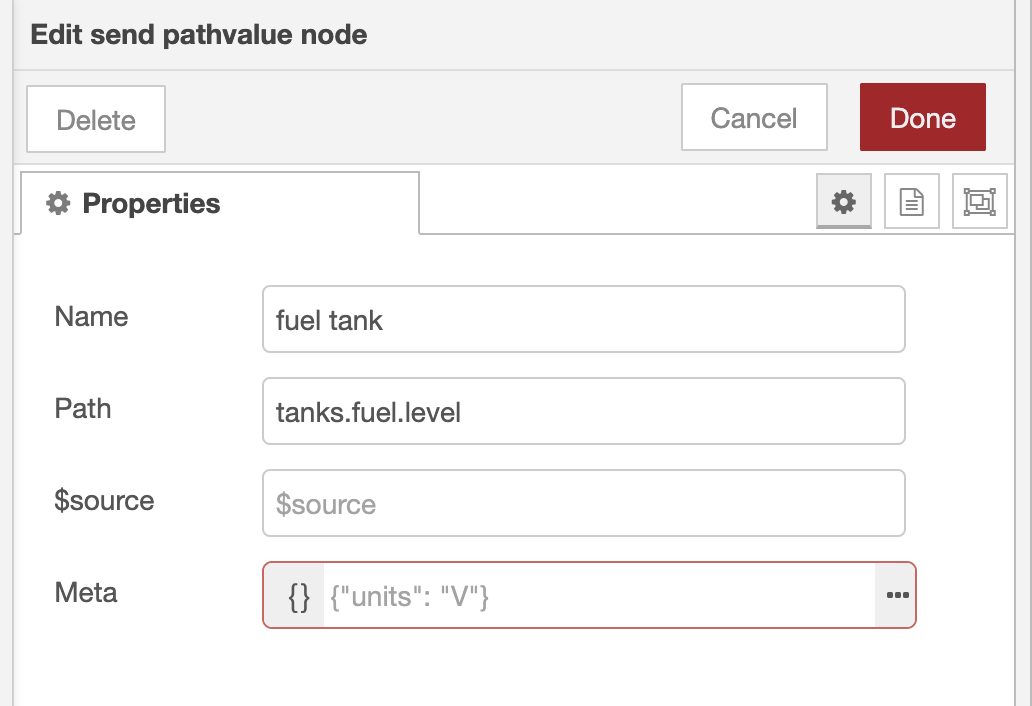
Task: Click the Meta units placeholder text field
Action: point(598,596)
